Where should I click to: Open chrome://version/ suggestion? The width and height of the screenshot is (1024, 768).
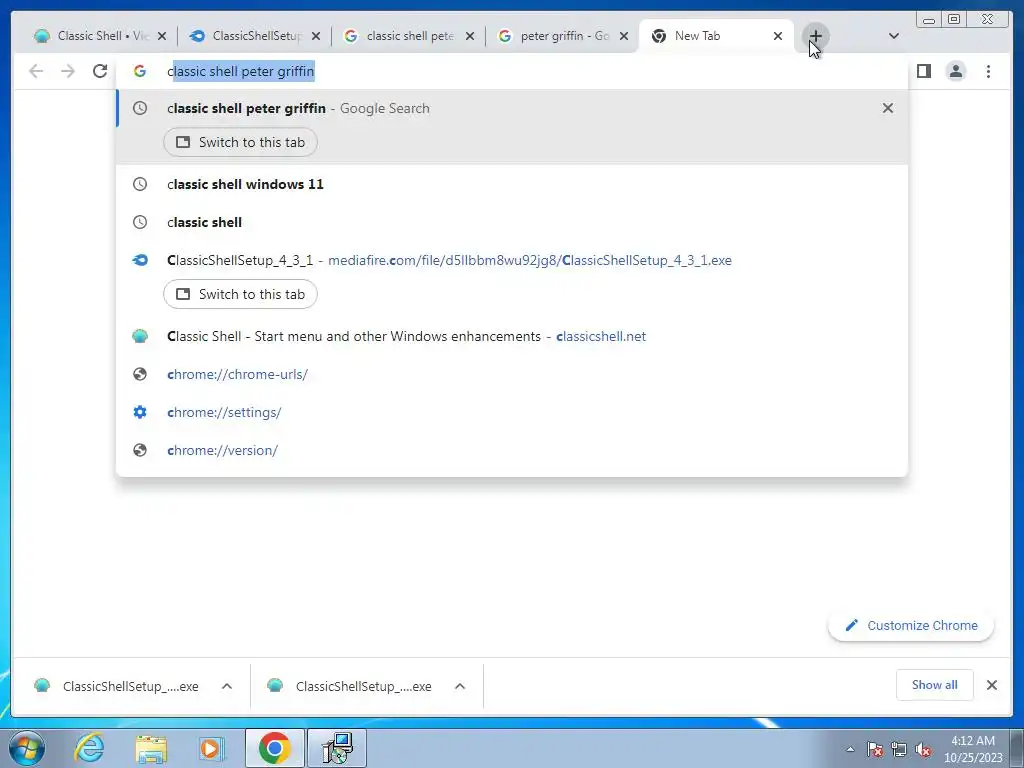[512, 450]
